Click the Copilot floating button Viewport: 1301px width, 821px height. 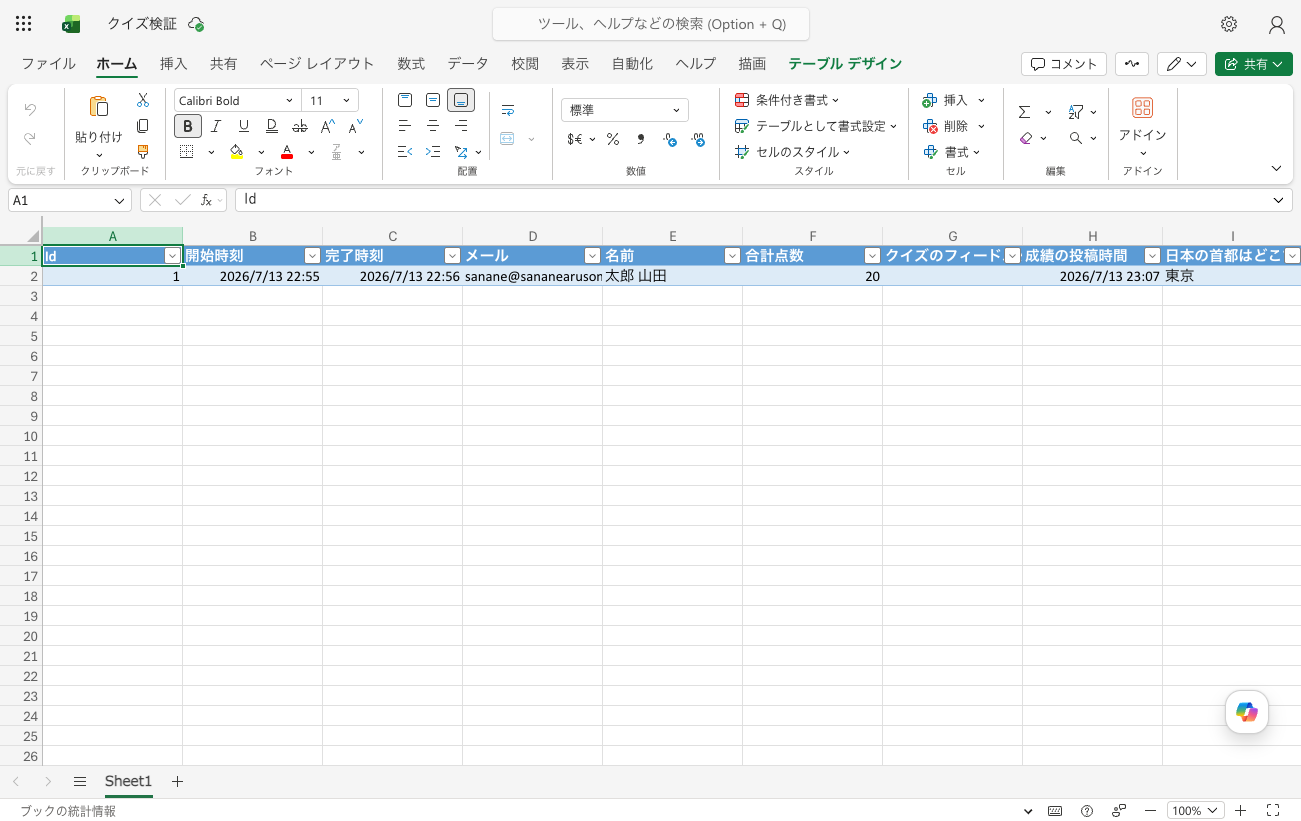tap(1247, 712)
